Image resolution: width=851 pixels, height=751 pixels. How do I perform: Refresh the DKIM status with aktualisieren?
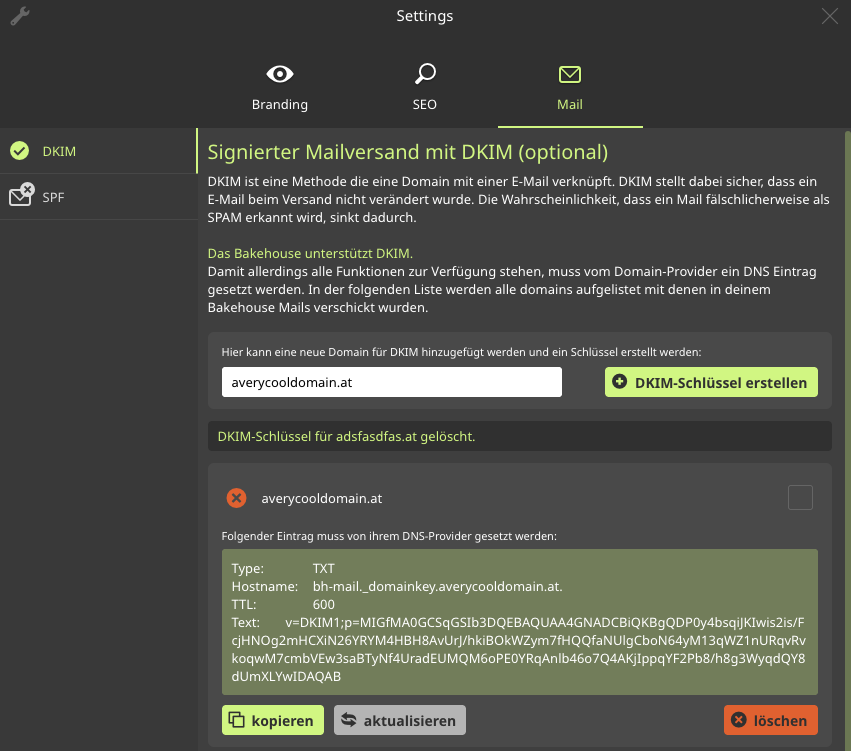399,720
